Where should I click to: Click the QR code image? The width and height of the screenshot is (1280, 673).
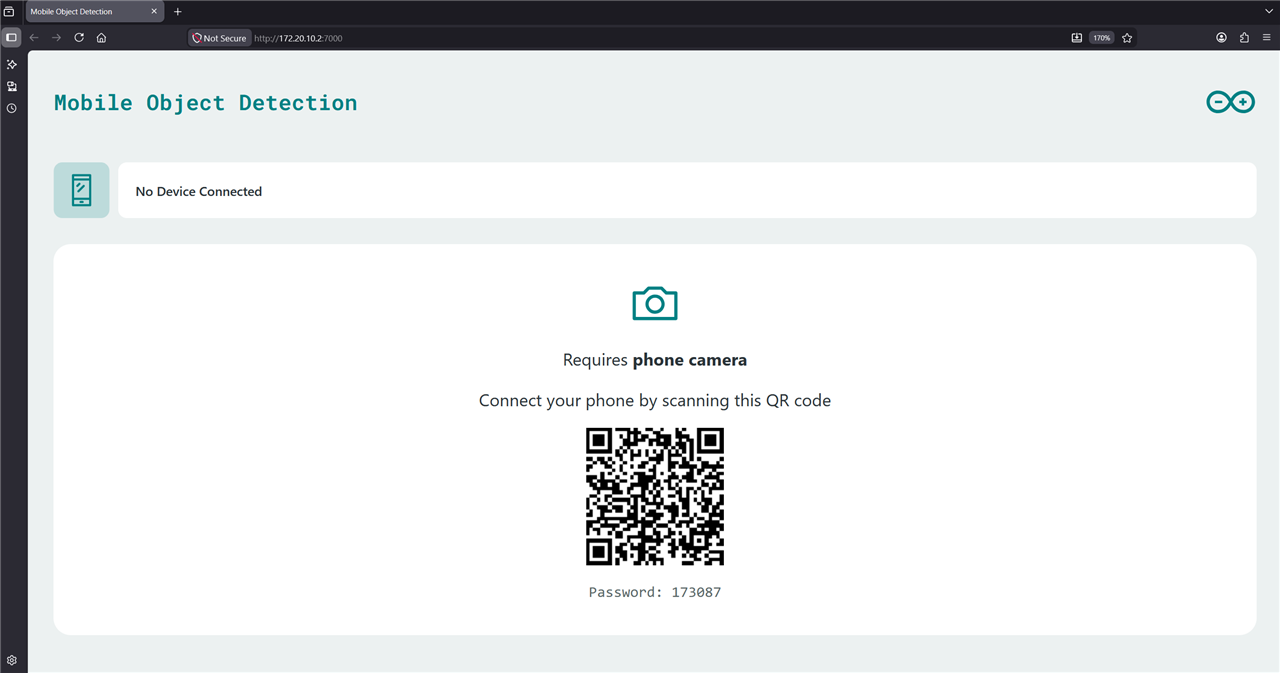pos(655,497)
